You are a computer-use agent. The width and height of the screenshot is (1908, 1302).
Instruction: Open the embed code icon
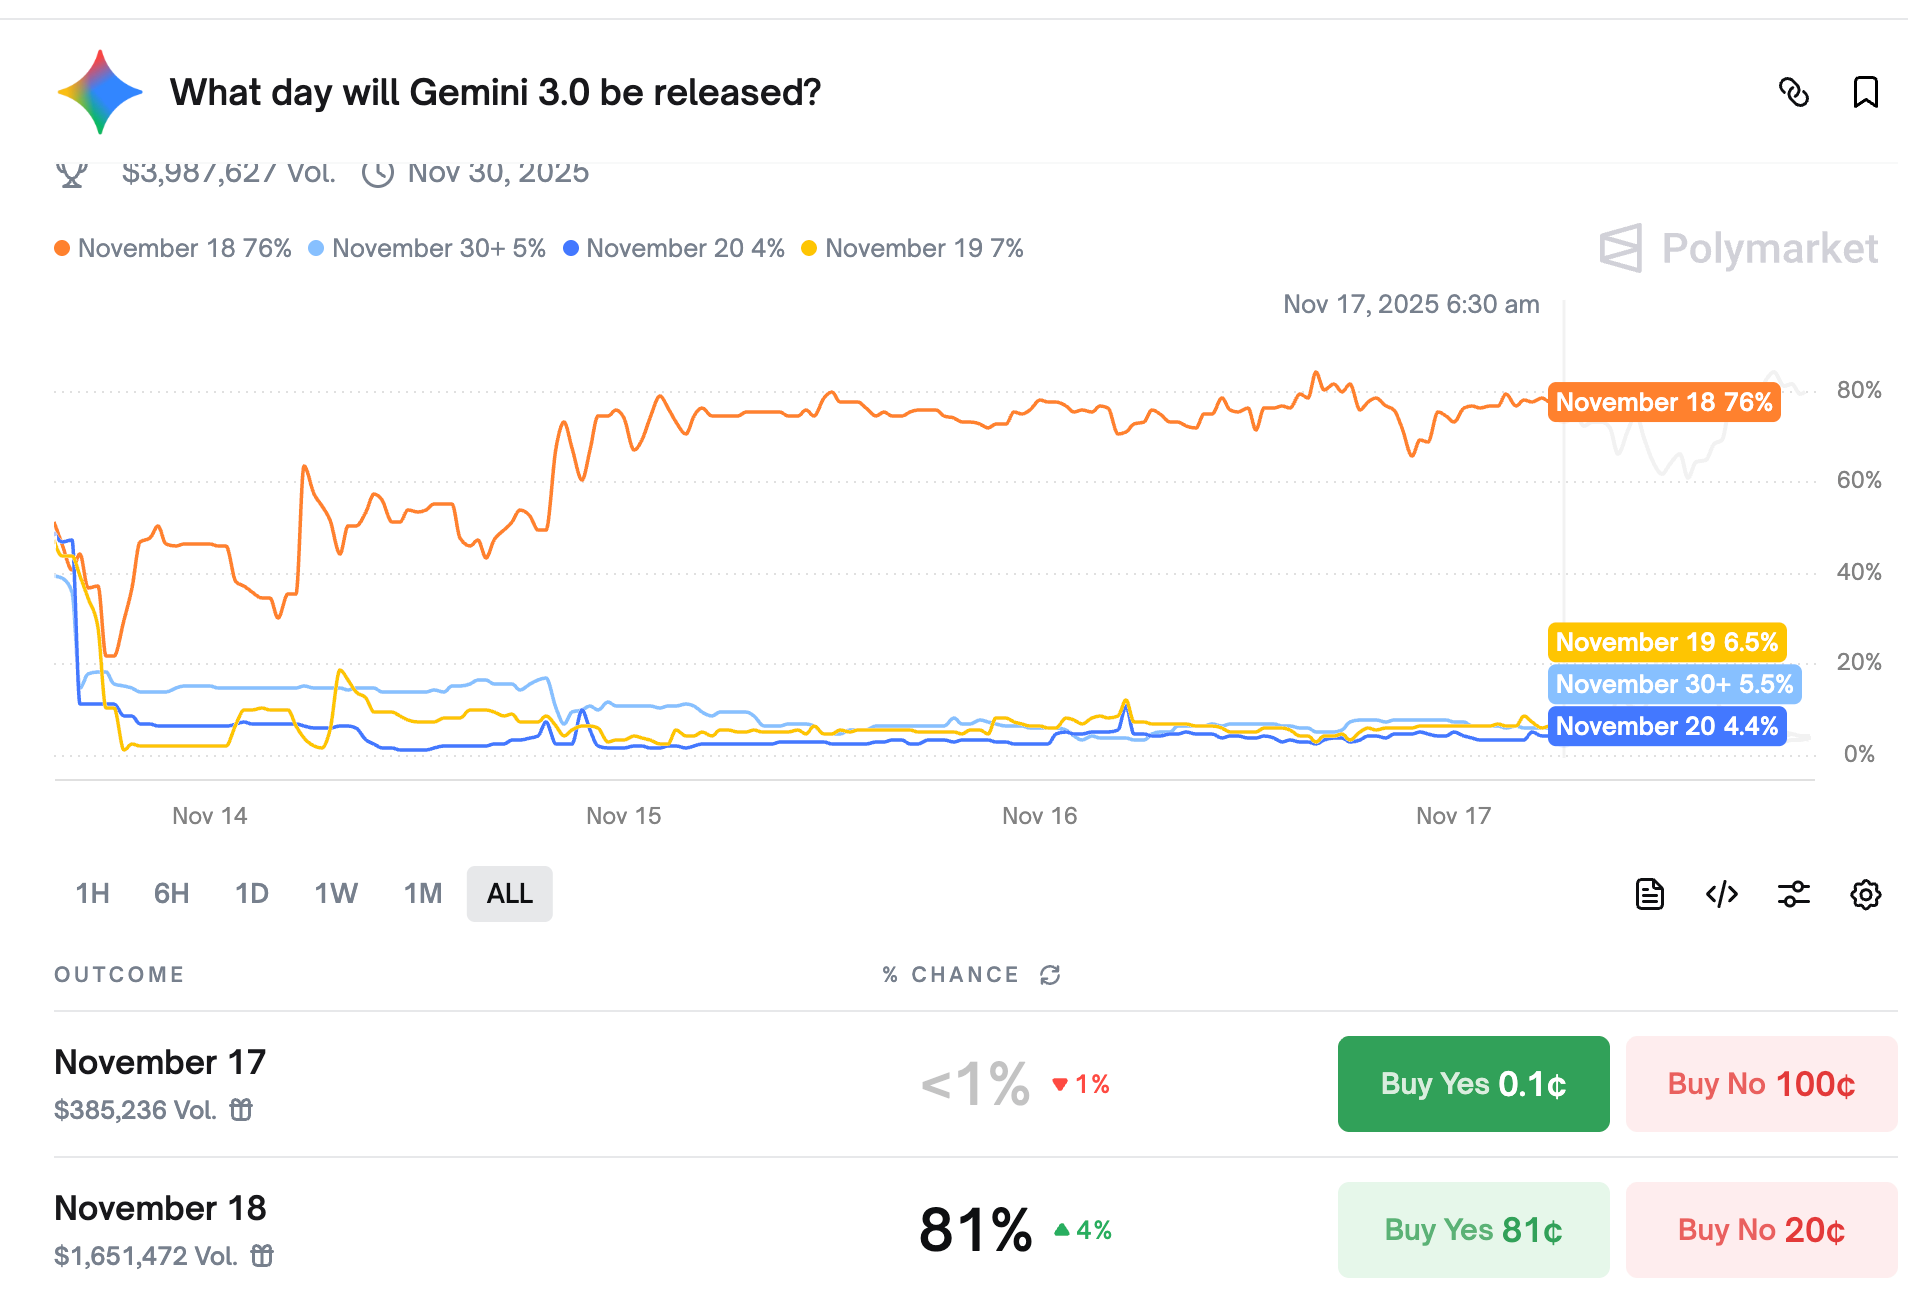[1722, 894]
